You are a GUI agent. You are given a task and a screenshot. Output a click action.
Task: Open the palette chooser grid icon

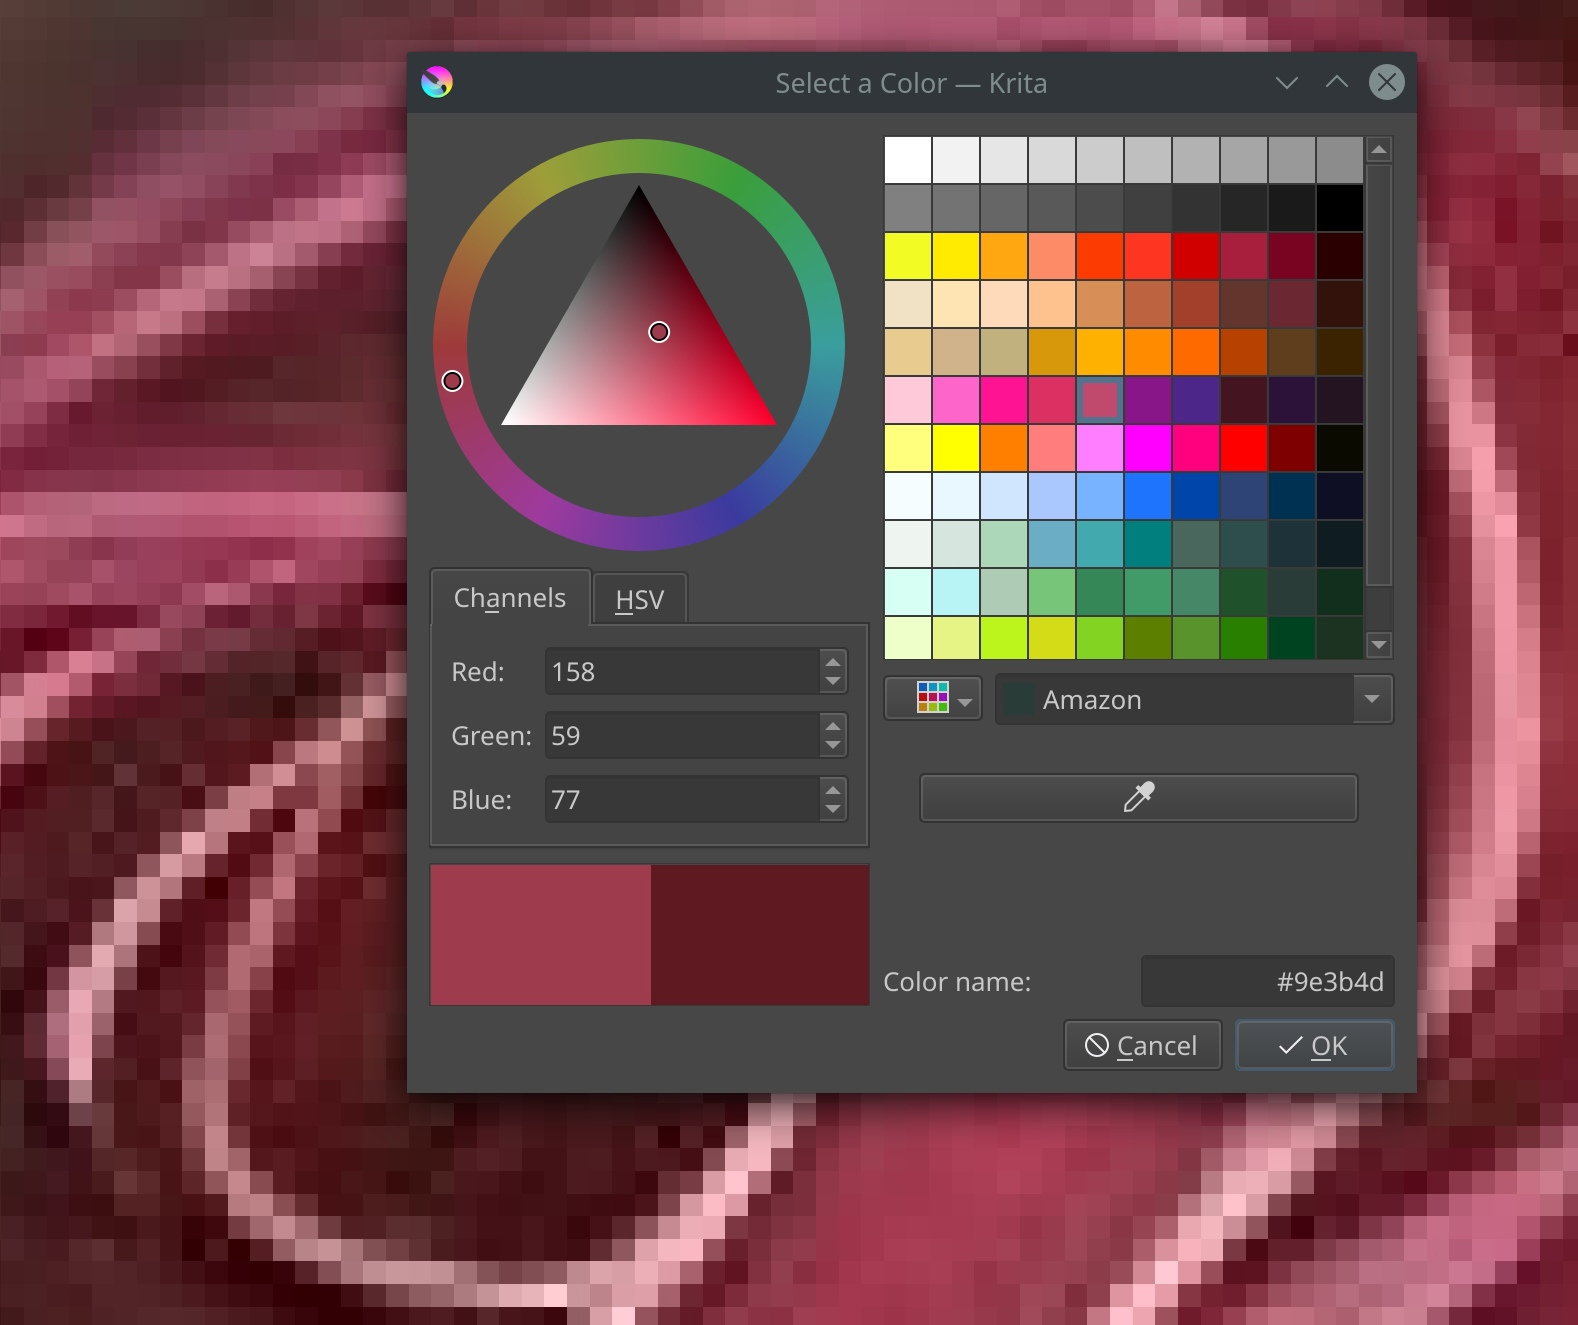pyautogui.click(x=932, y=699)
